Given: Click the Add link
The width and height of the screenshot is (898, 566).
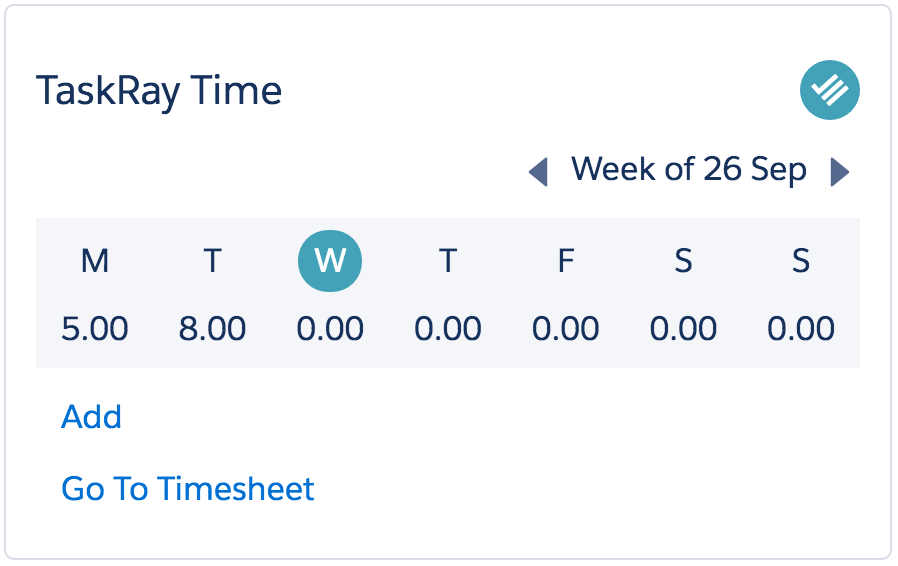Looking at the screenshot, I should pos(92,416).
